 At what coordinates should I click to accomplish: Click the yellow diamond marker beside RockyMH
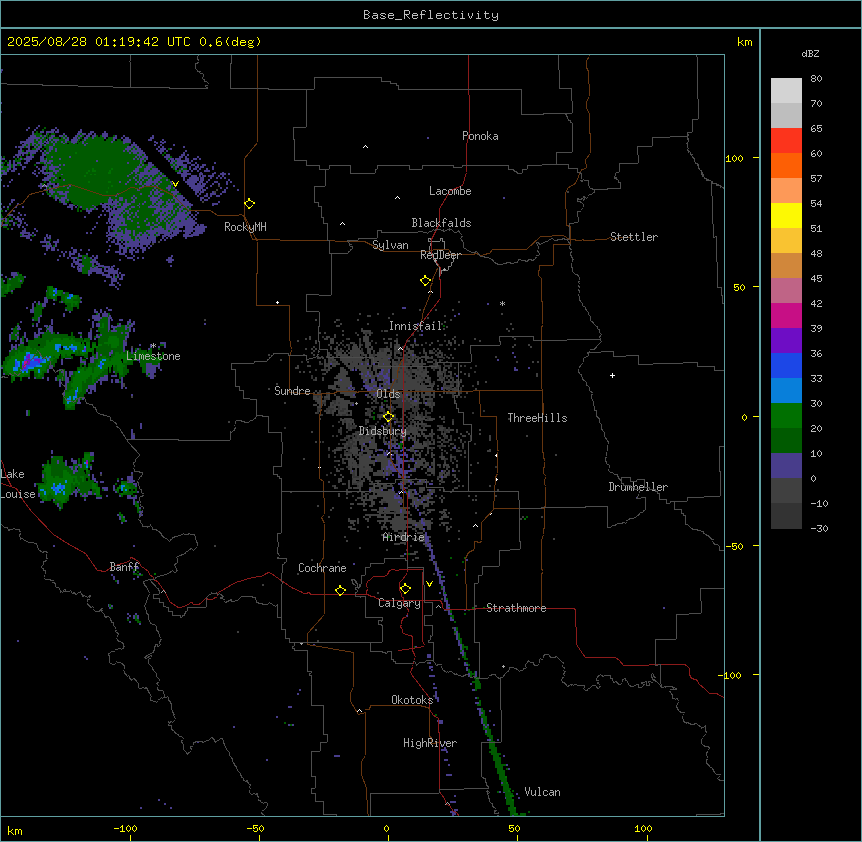pyautogui.click(x=249, y=204)
